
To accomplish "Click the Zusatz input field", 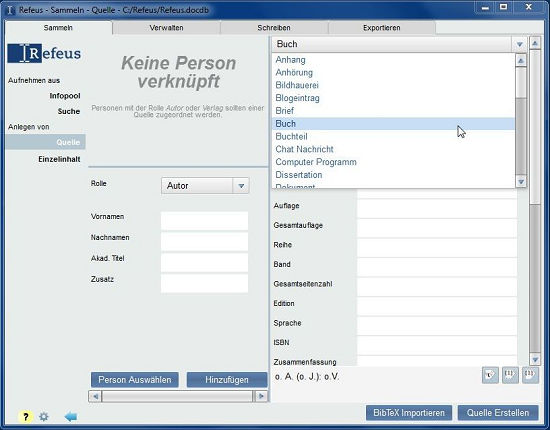I will (x=204, y=283).
